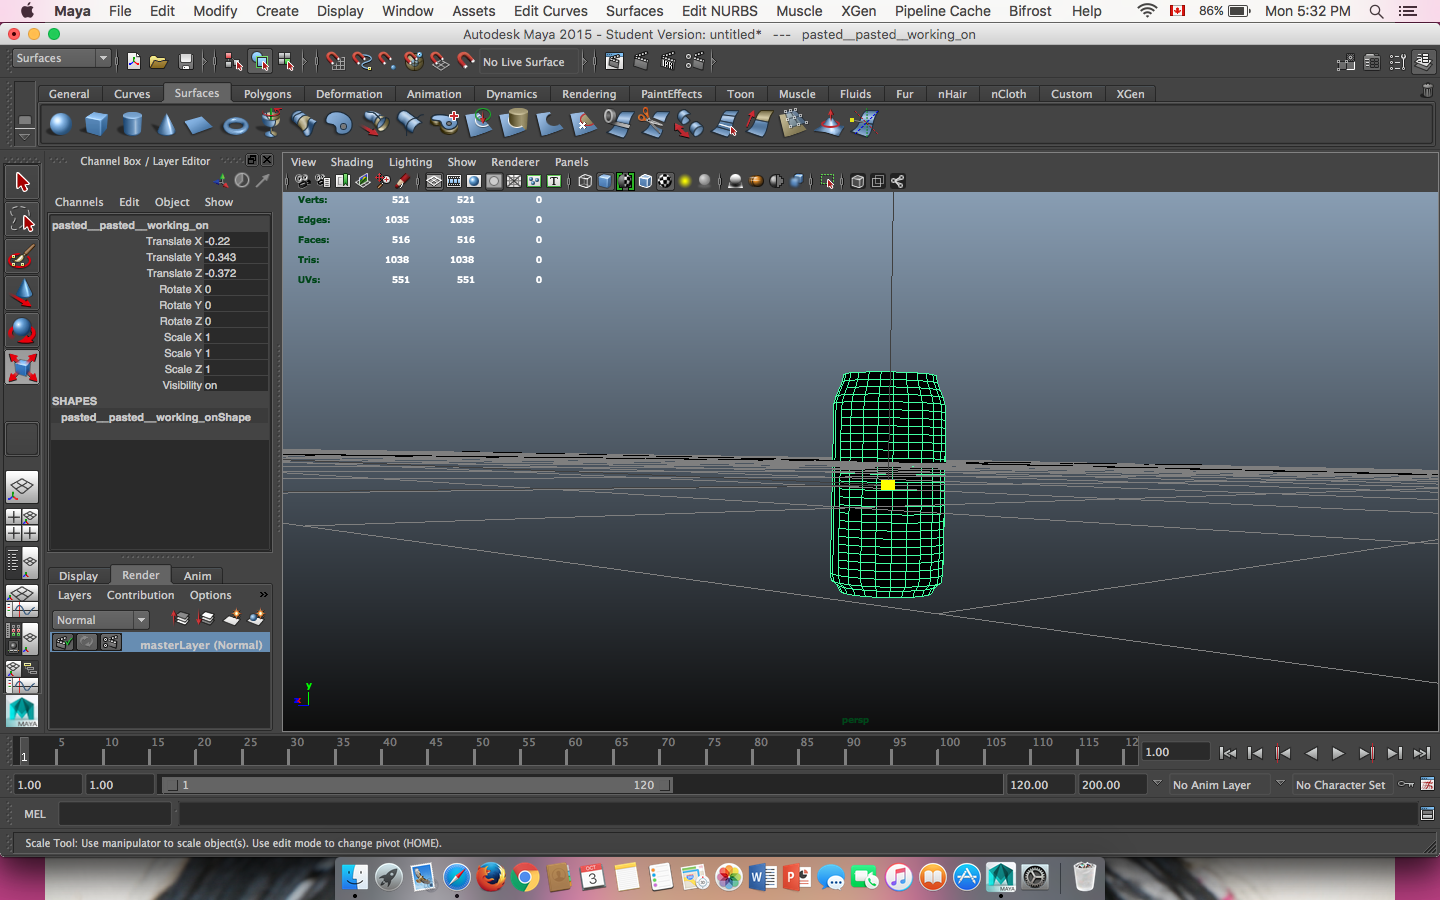Enable use all lights in viewport
The image size is (1440, 900).
[685, 181]
